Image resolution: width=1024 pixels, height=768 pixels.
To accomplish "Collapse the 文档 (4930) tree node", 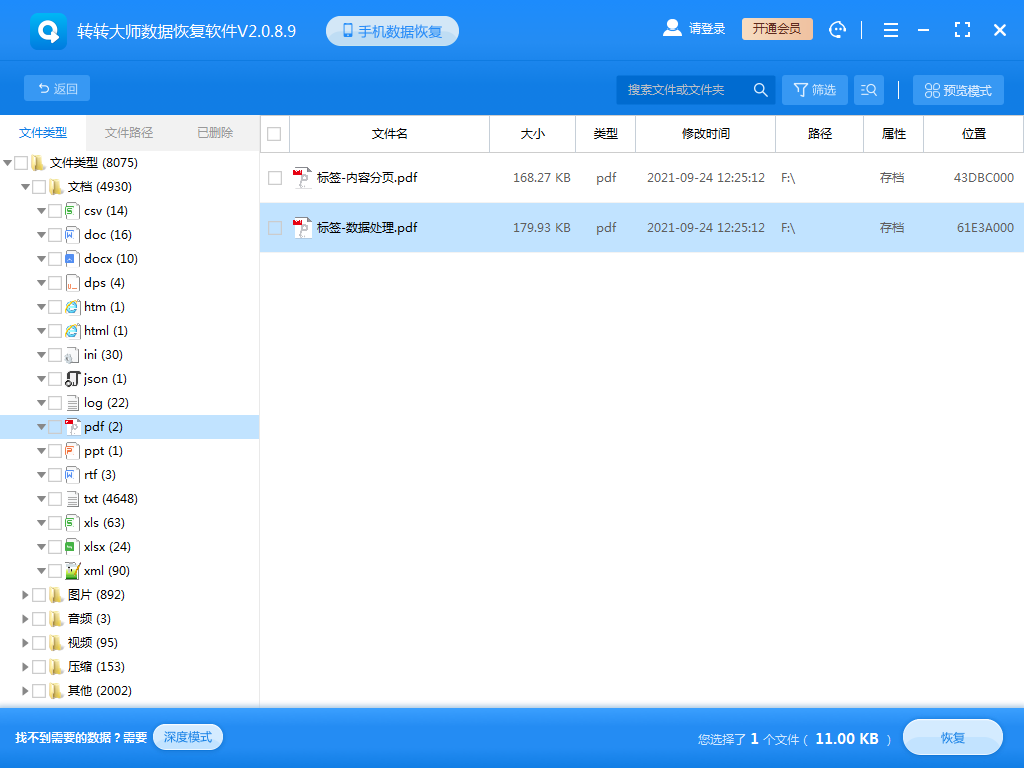I will pos(26,187).
